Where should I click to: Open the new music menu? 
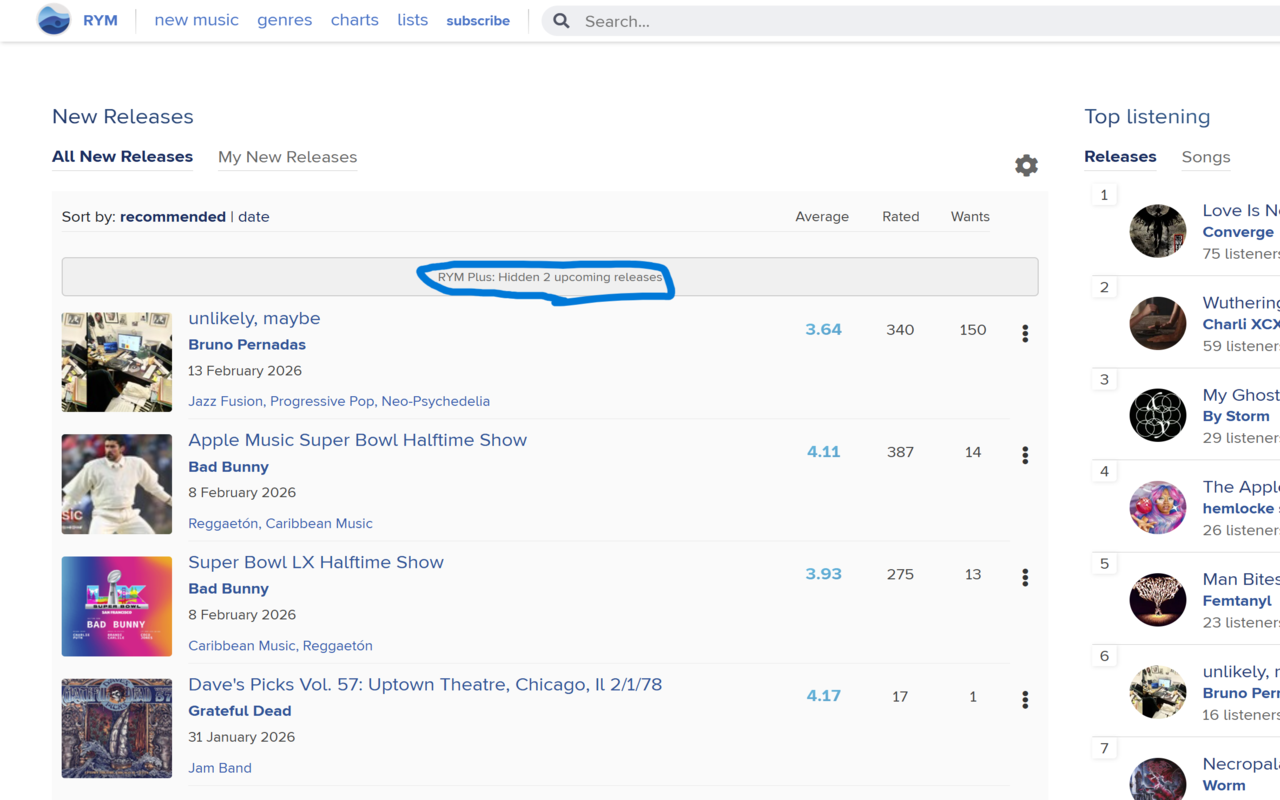pos(196,20)
